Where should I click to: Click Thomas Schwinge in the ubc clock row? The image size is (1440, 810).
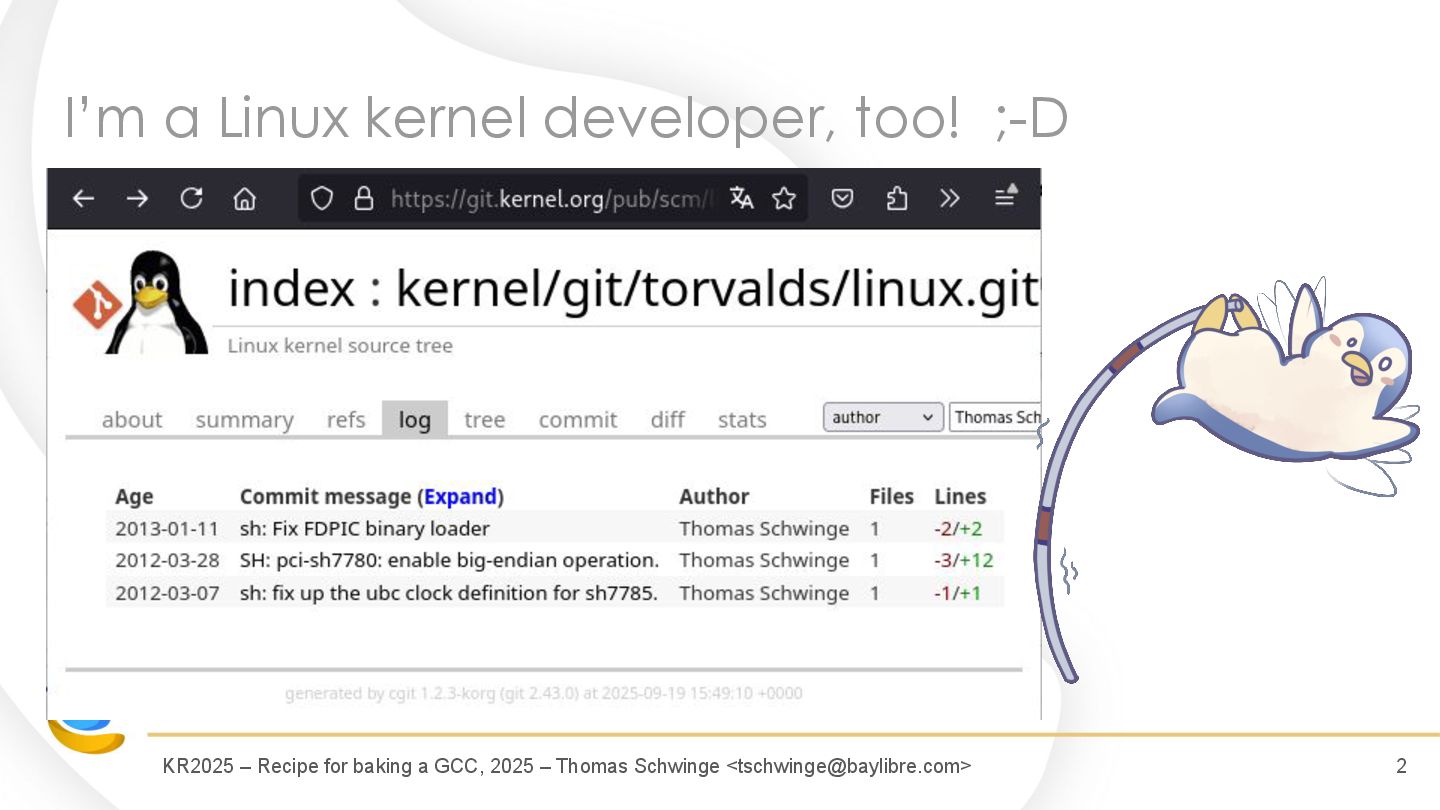[x=764, y=592]
